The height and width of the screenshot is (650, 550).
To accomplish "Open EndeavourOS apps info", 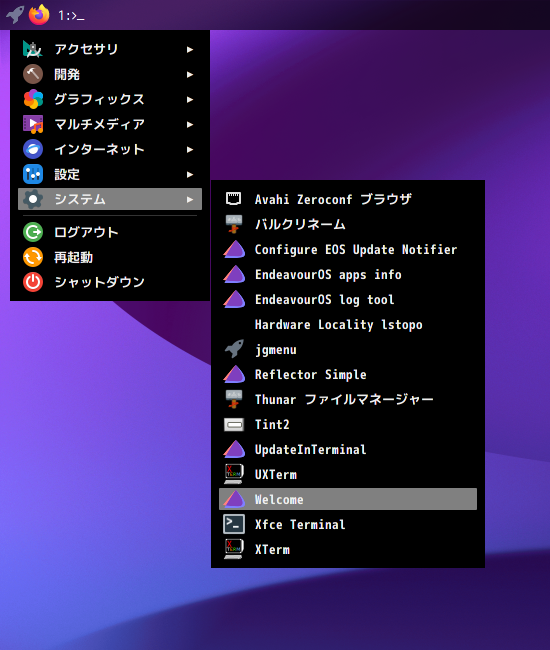I will (348, 274).
